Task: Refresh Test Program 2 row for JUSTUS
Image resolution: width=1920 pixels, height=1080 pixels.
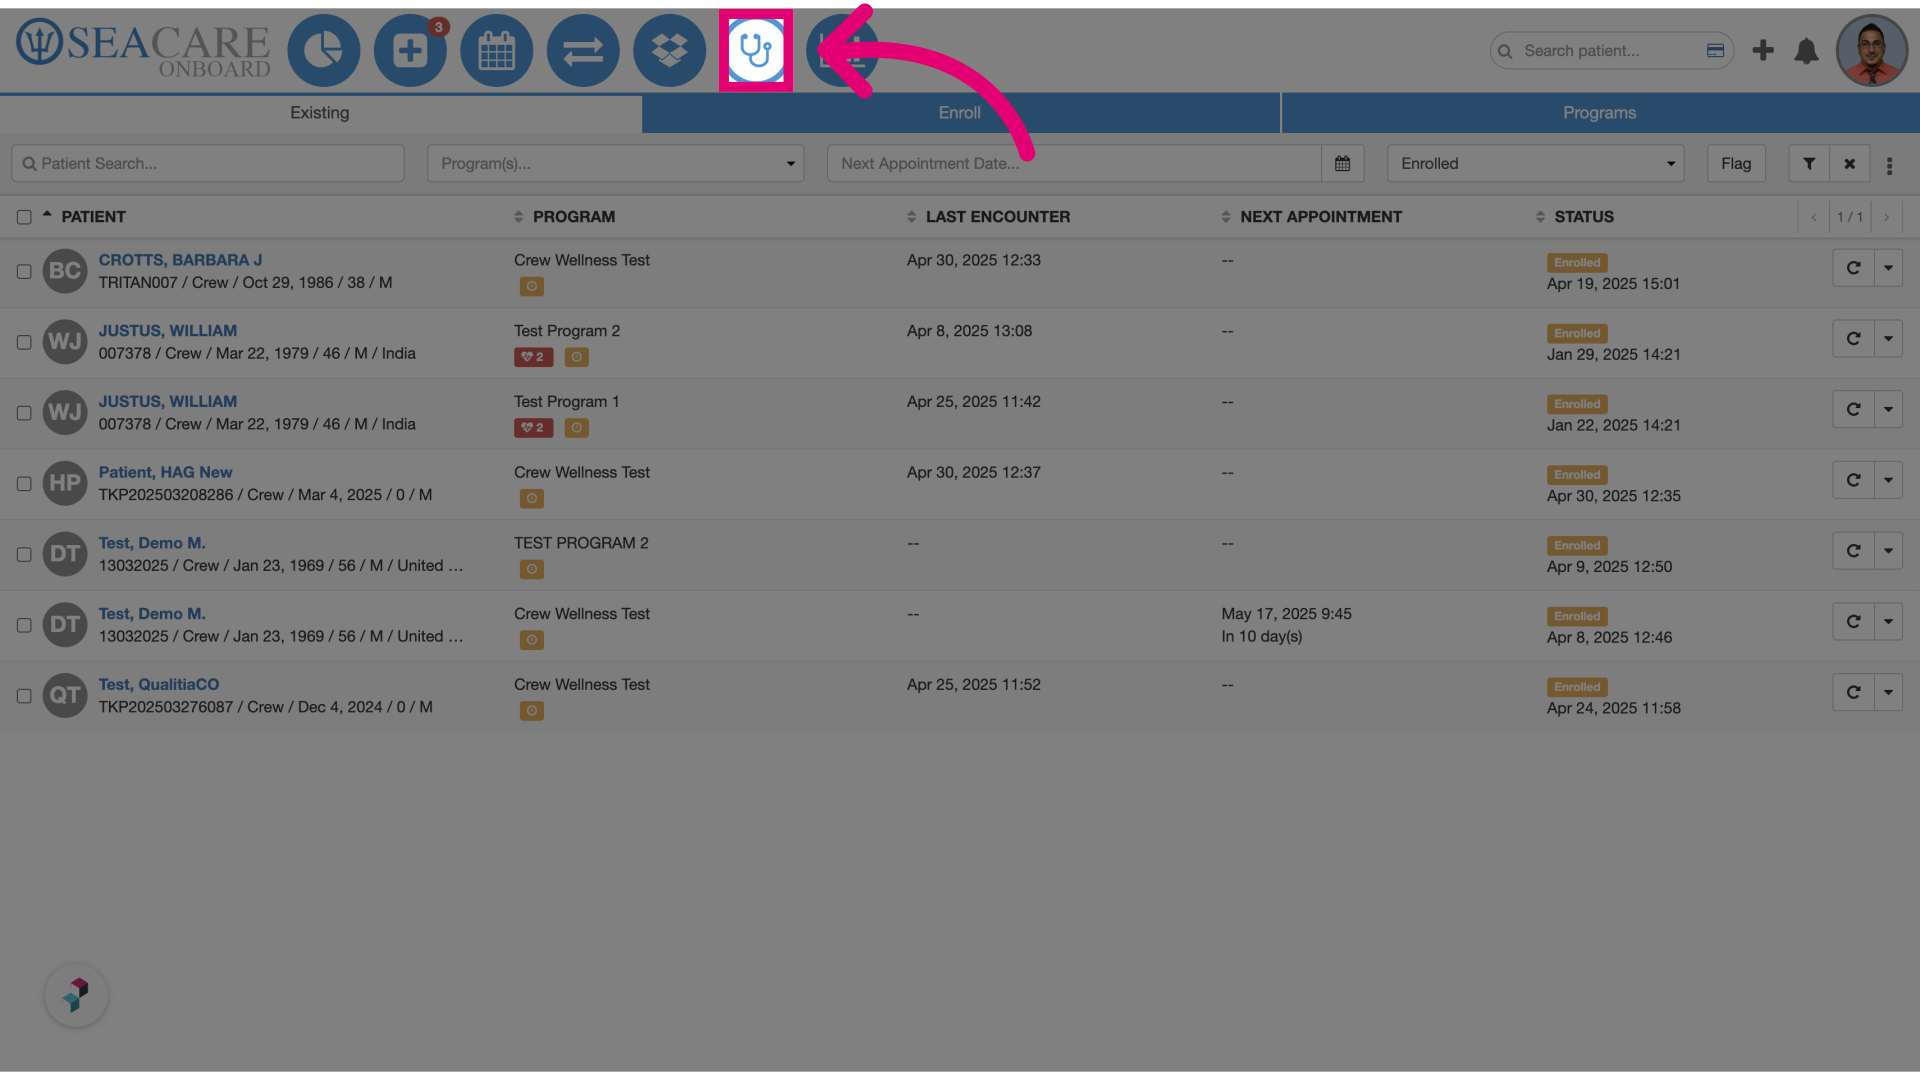Action: (x=1853, y=339)
